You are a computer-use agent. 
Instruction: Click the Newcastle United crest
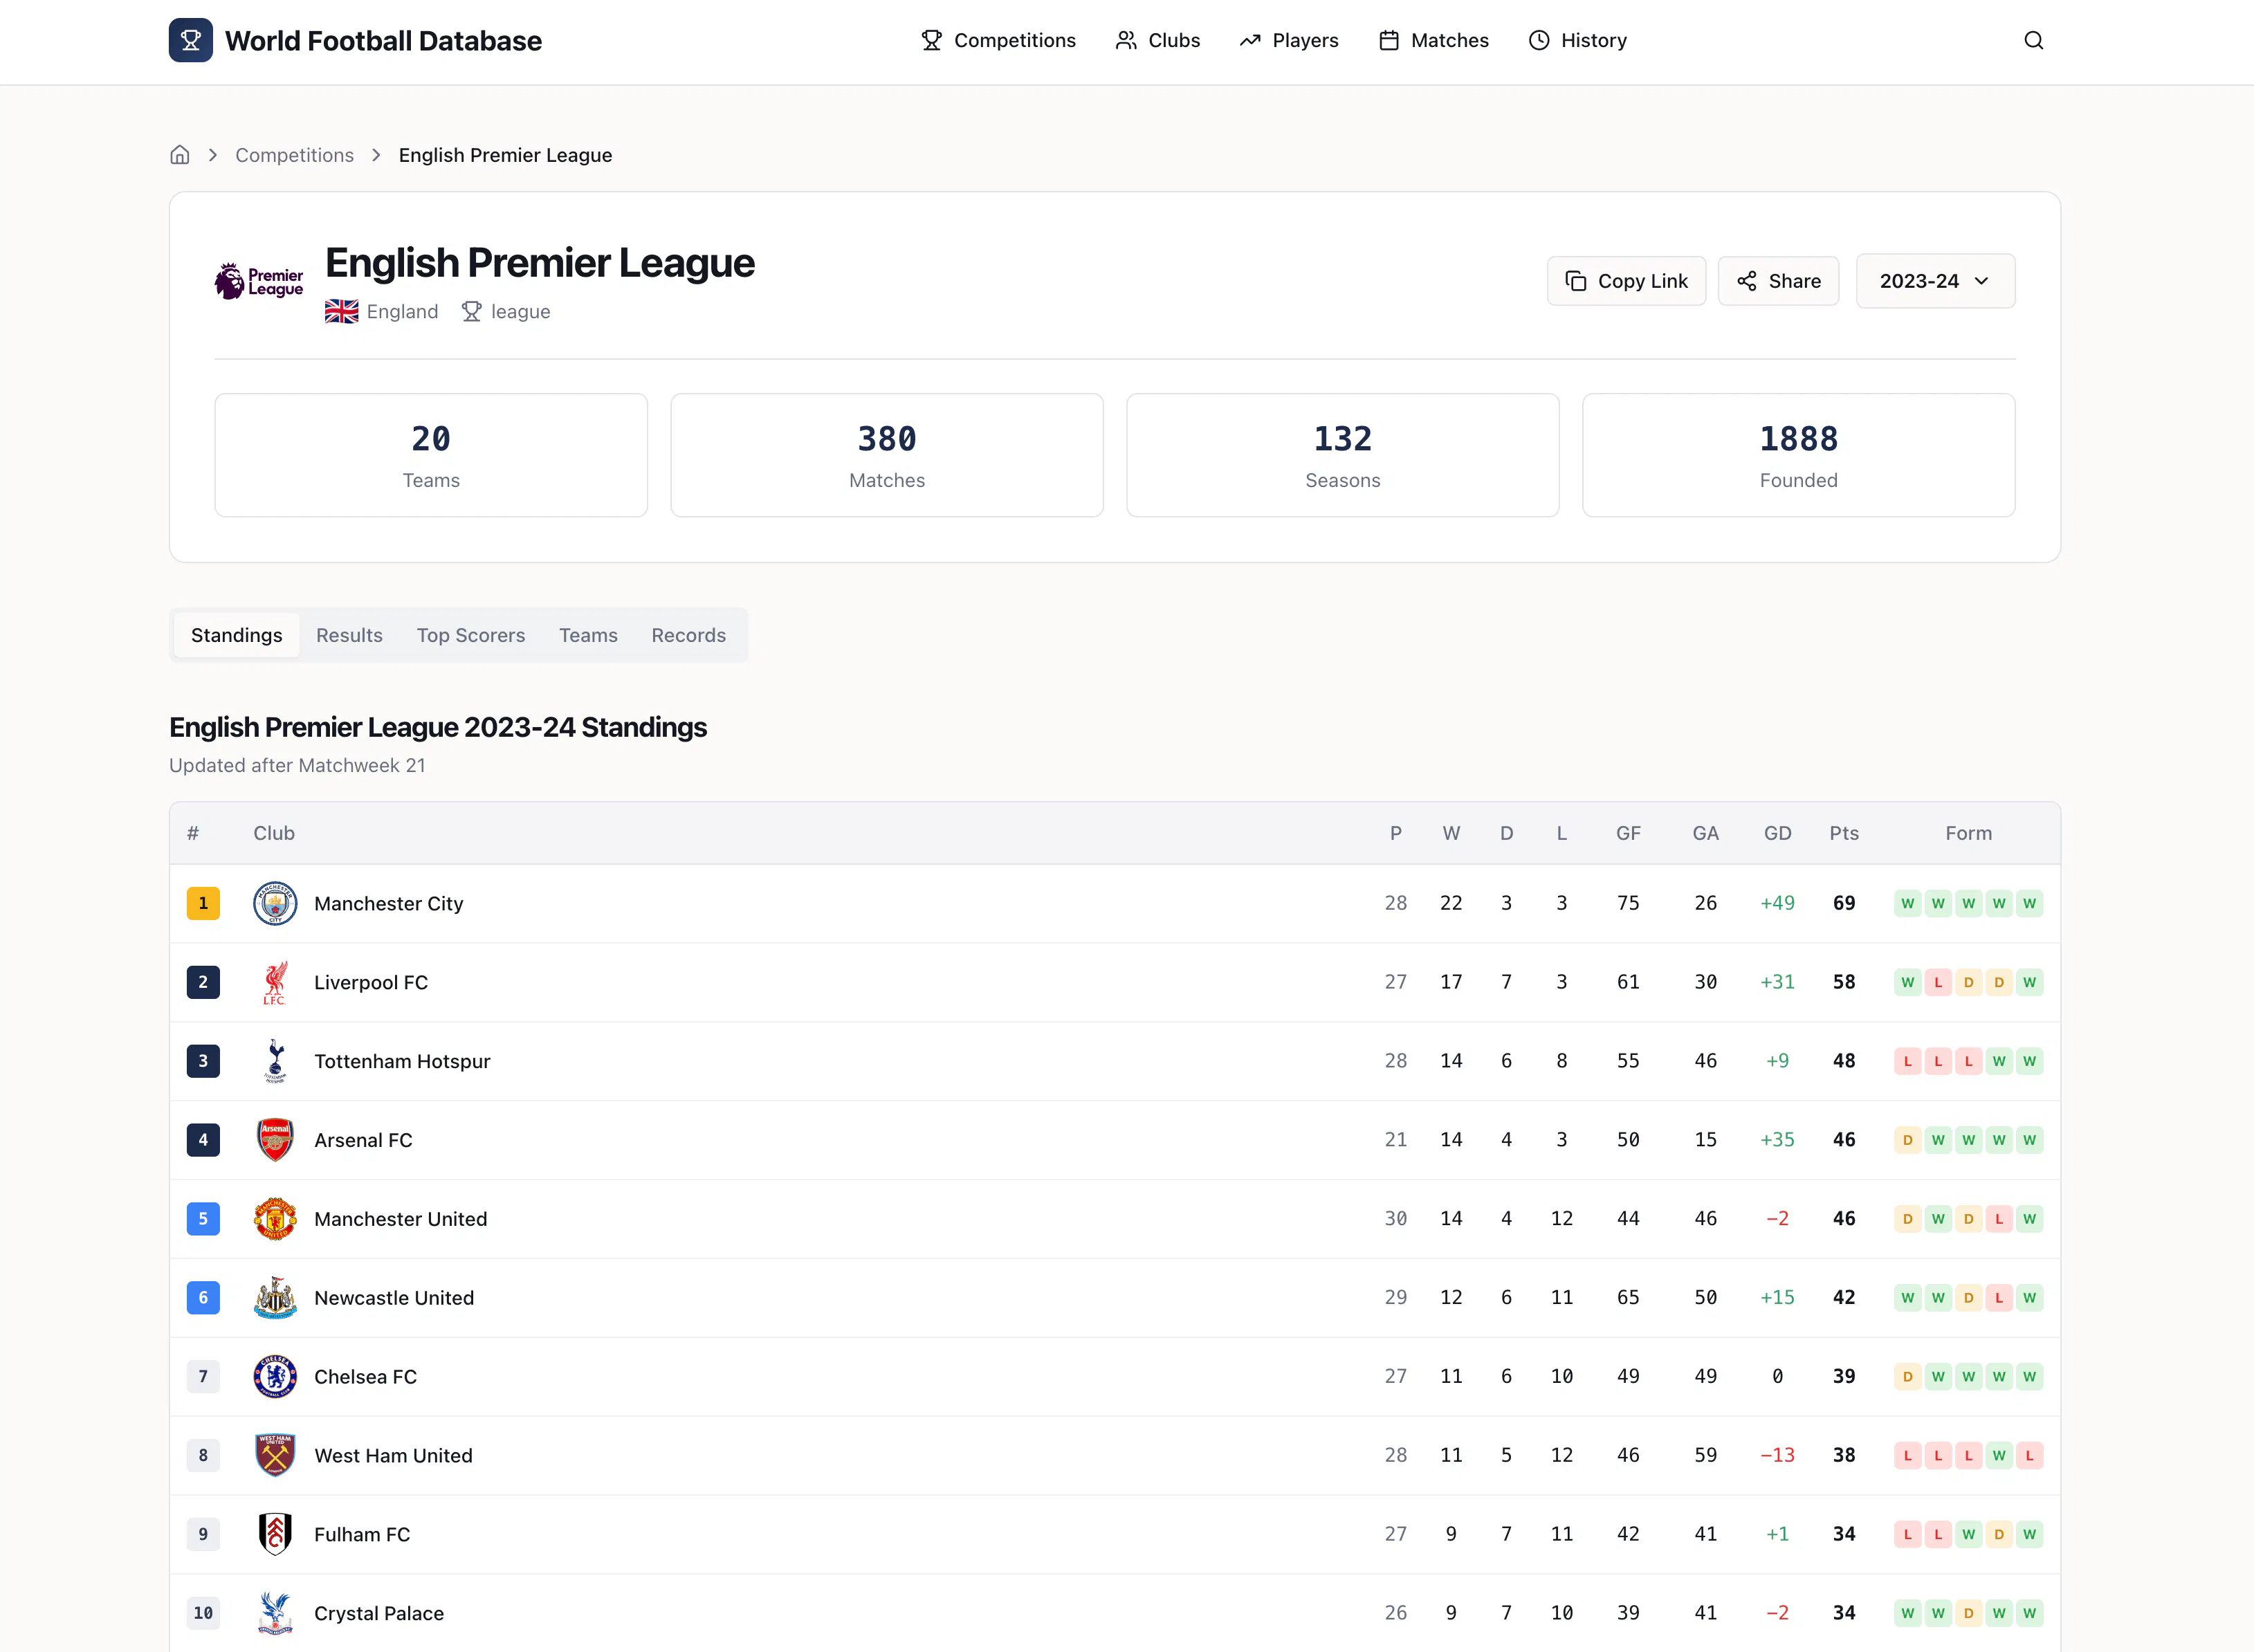[275, 1298]
